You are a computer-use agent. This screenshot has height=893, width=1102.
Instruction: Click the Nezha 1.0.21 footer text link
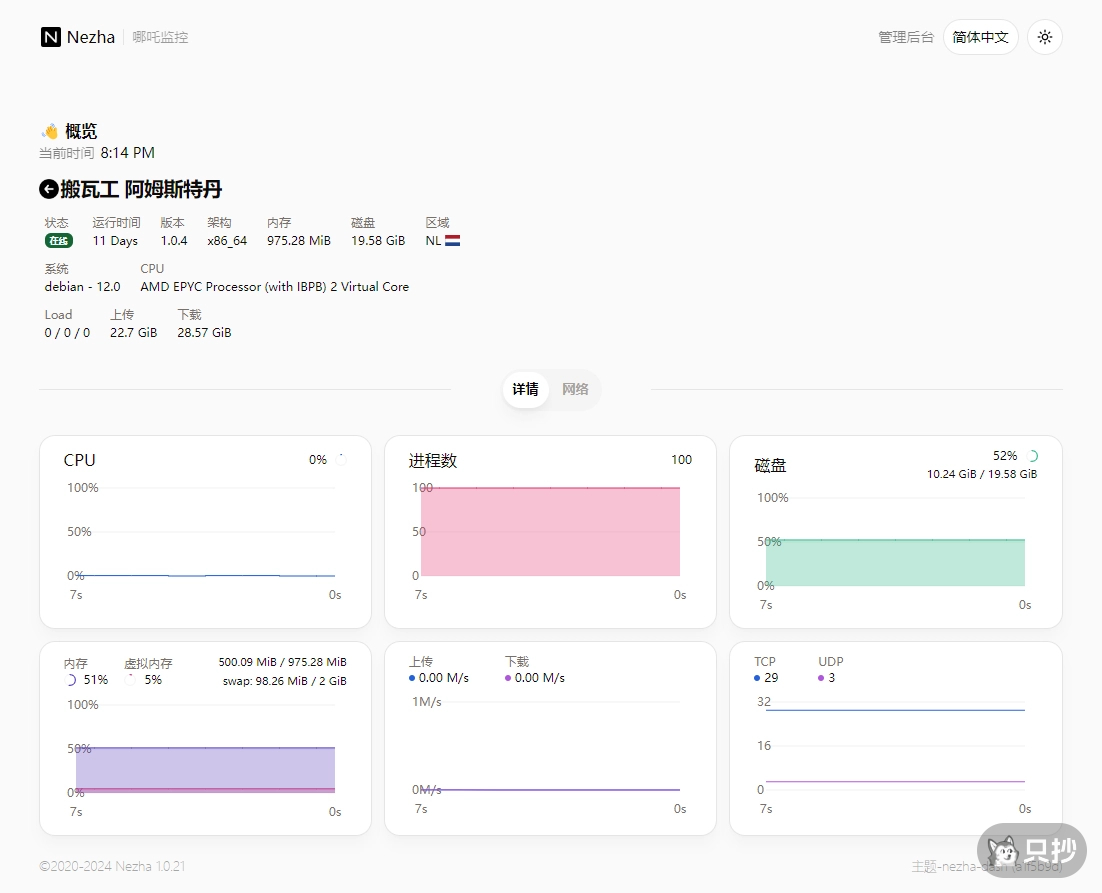point(150,866)
